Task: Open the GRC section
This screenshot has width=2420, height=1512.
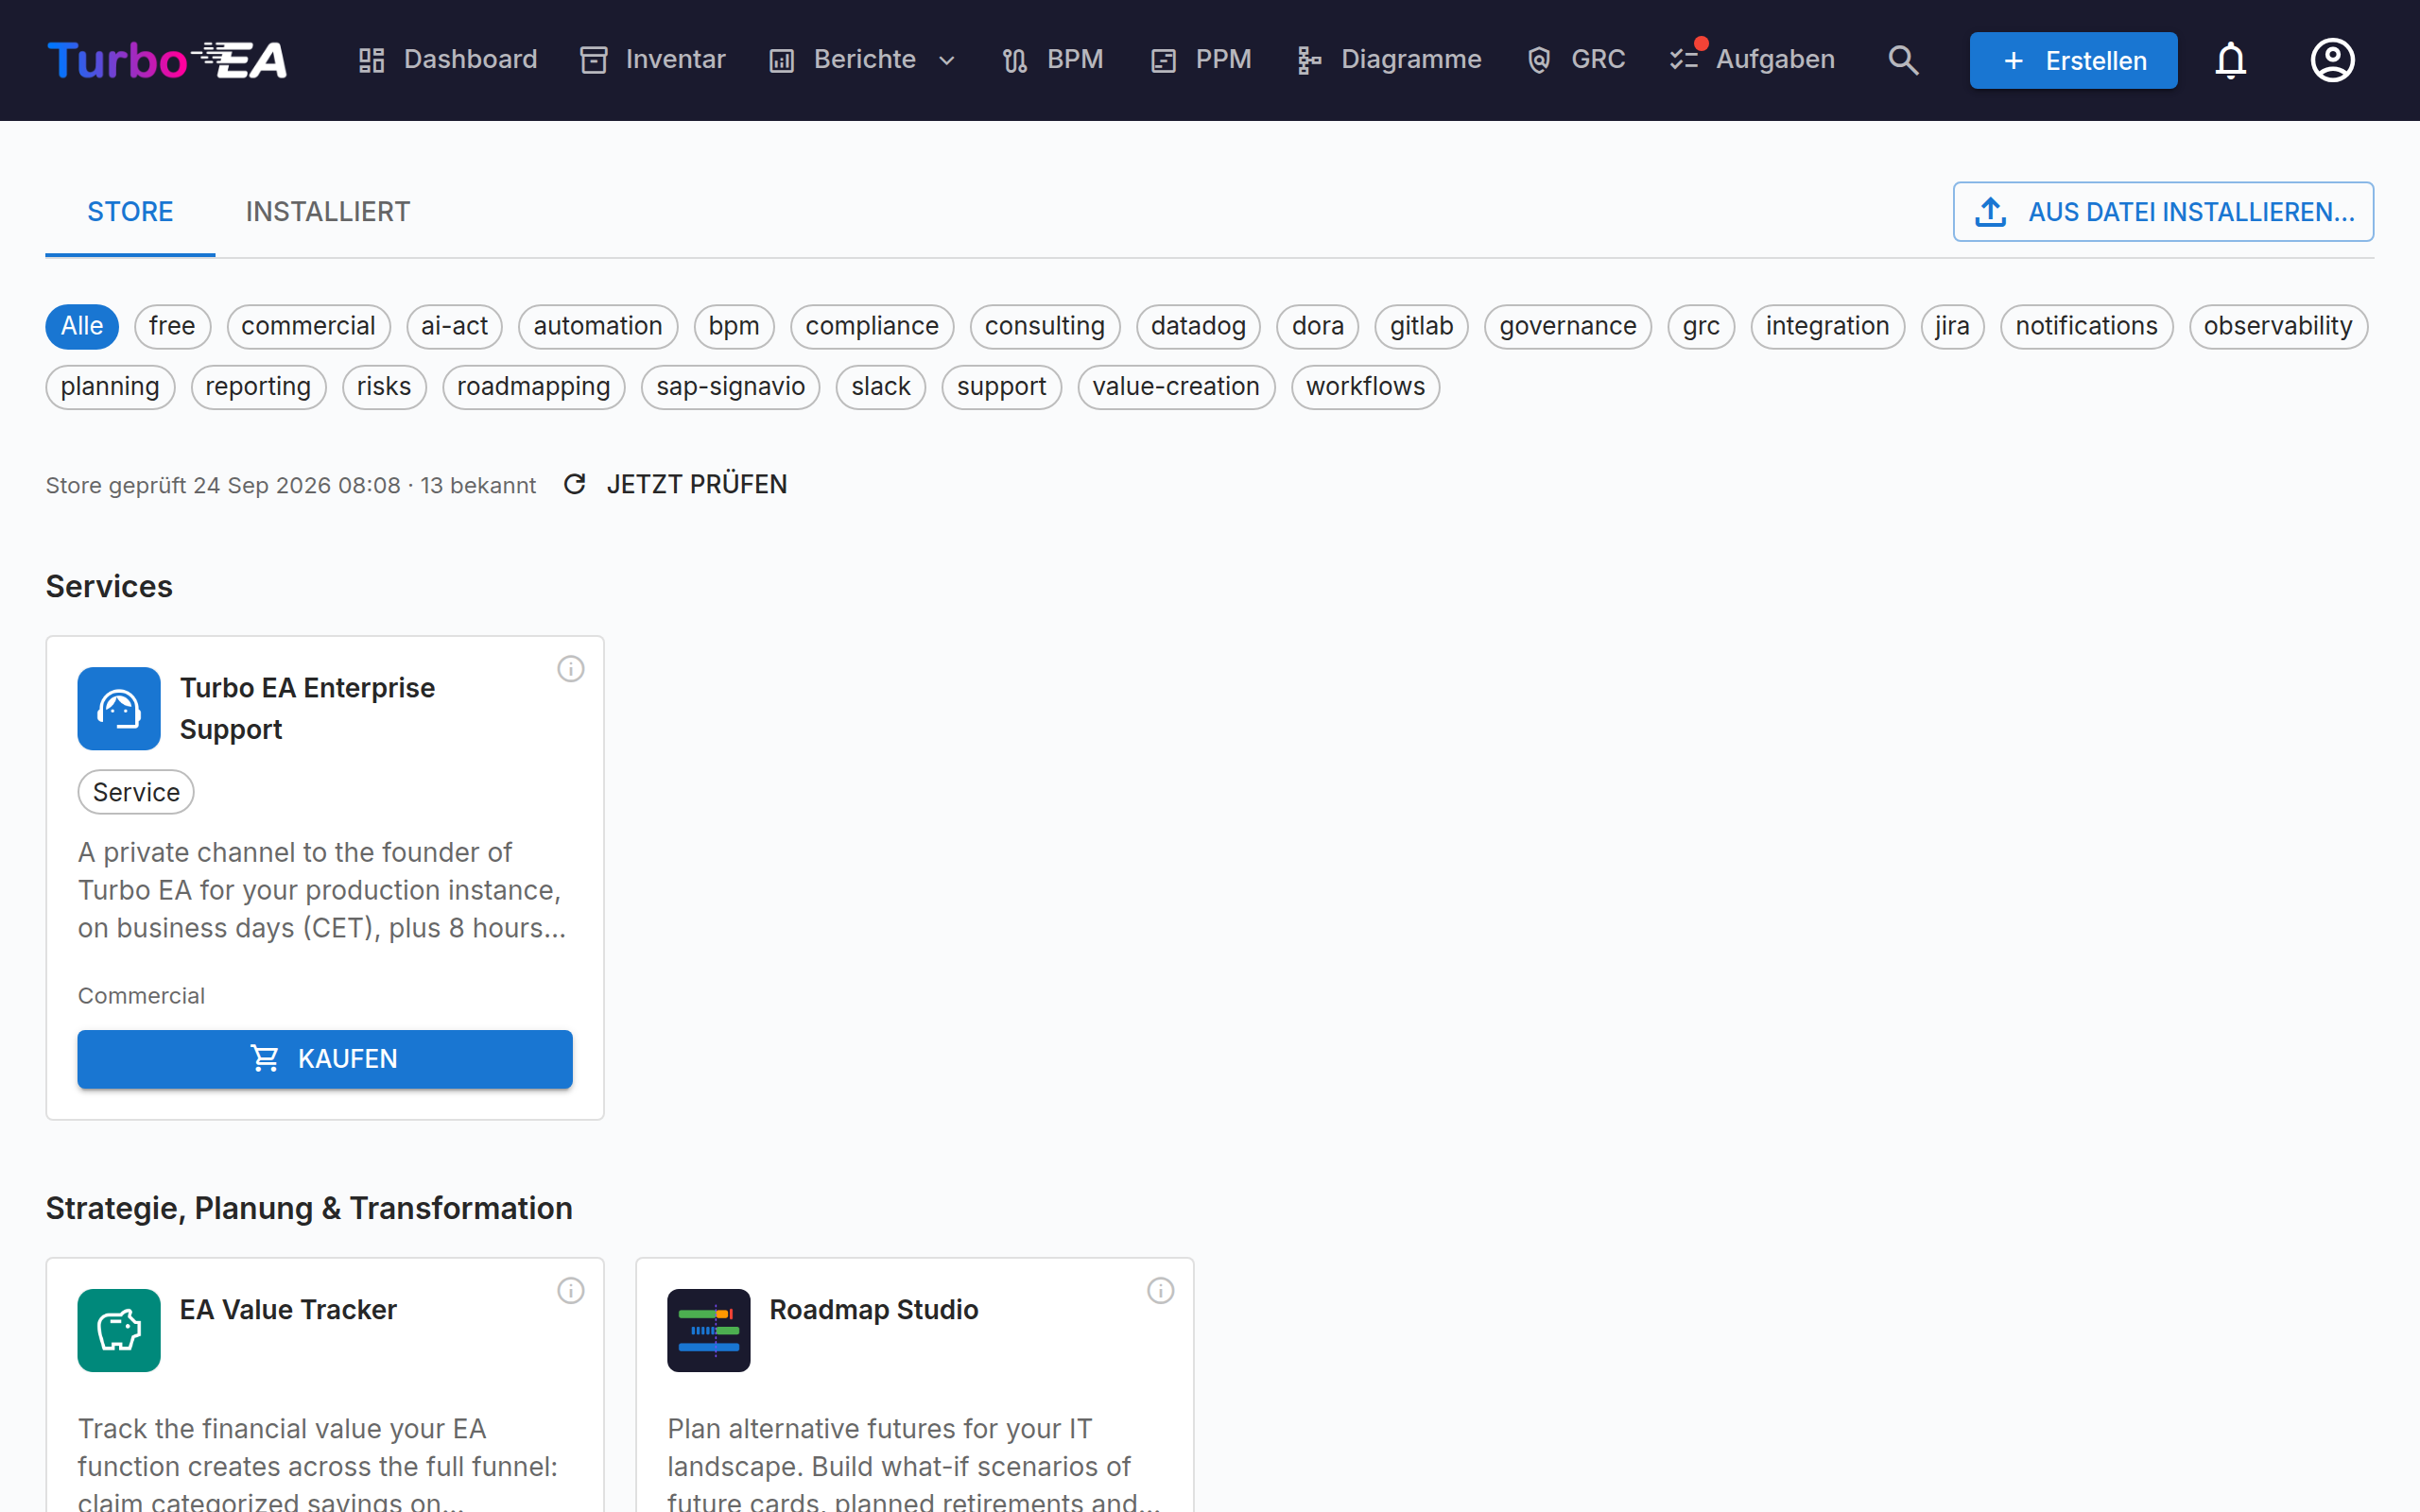Action: pyautogui.click(x=1576, y=60)
